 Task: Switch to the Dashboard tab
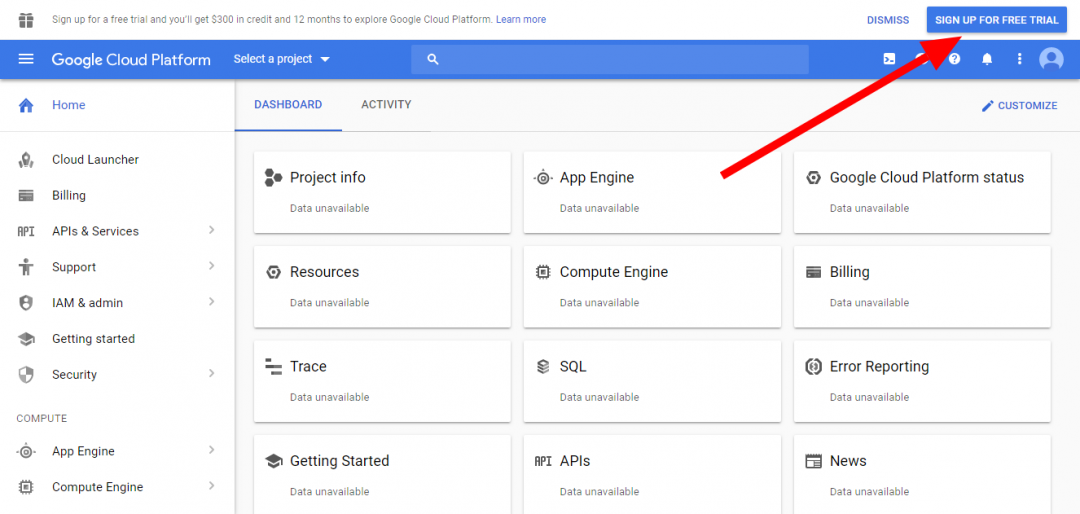point(288,105)
